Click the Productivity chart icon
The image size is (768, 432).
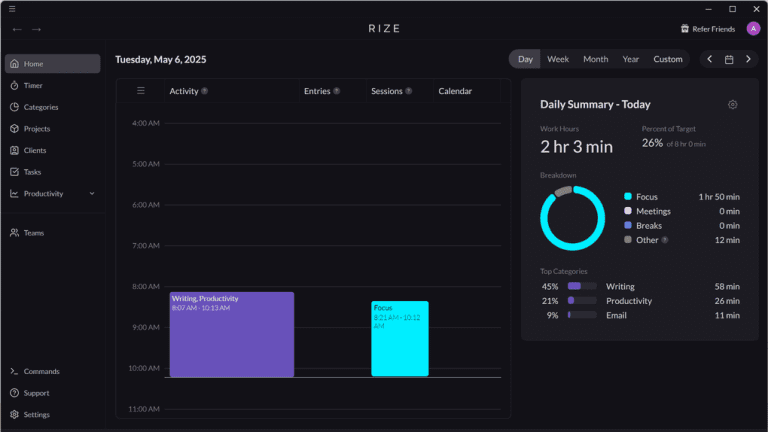(x=14, y=193)
